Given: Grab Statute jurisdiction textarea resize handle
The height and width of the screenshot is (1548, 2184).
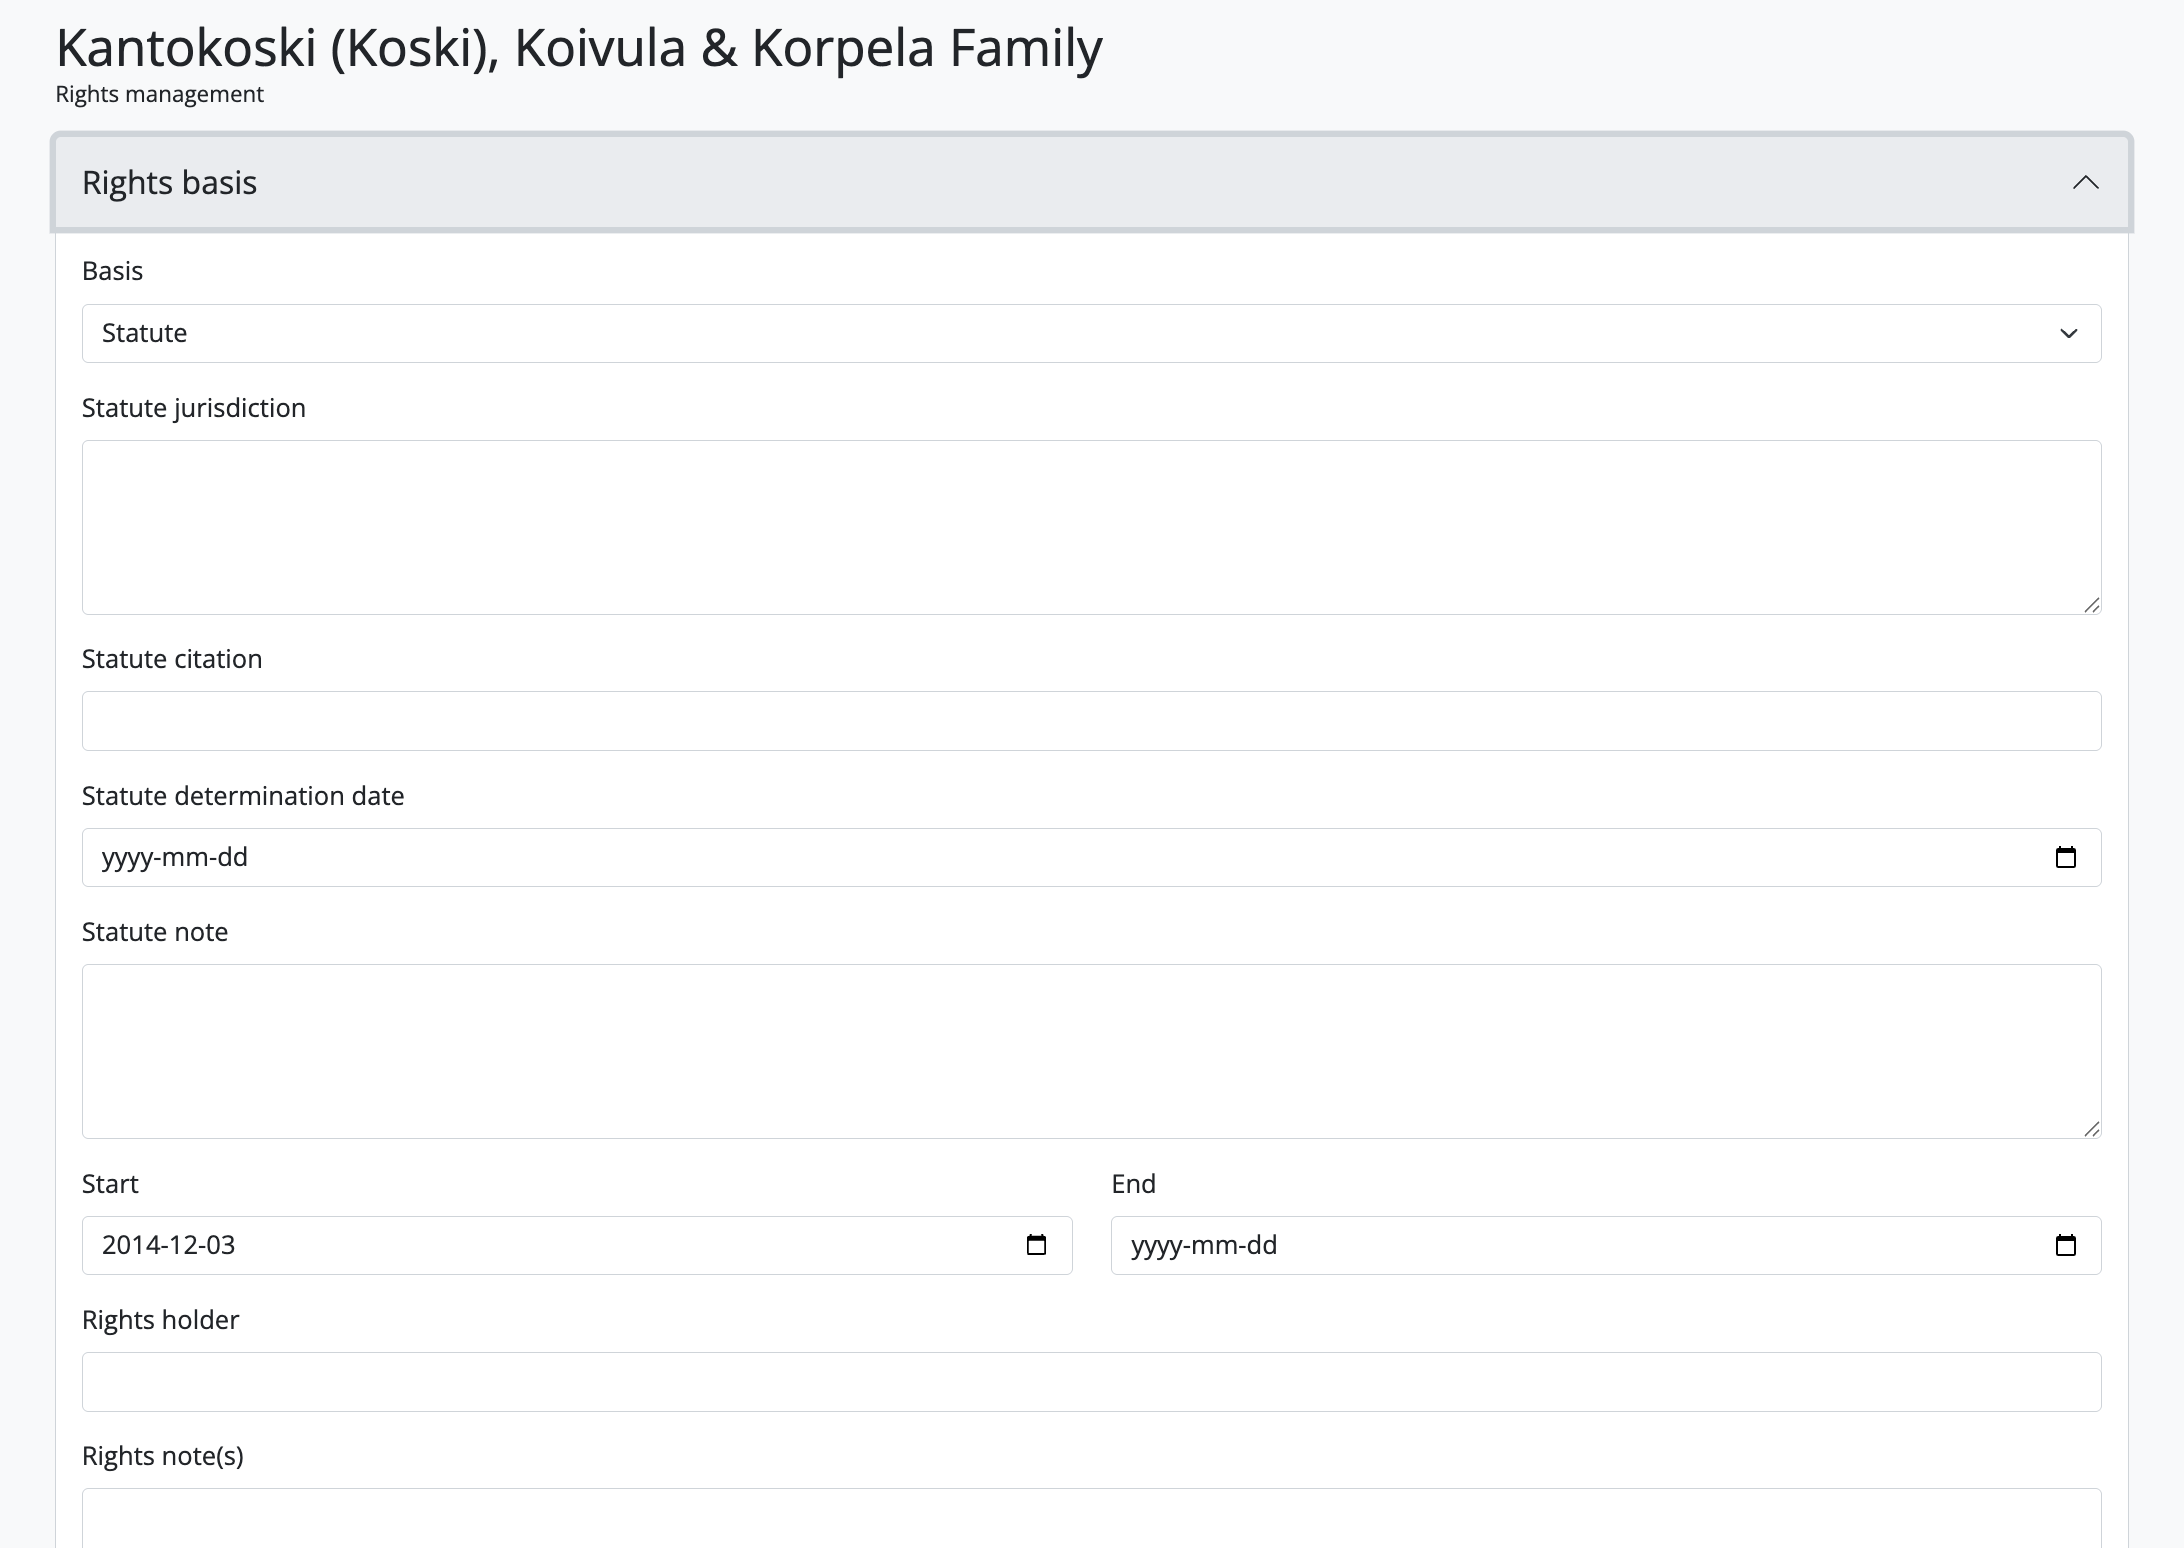Looking at the screenshot, I should 2091,604.
